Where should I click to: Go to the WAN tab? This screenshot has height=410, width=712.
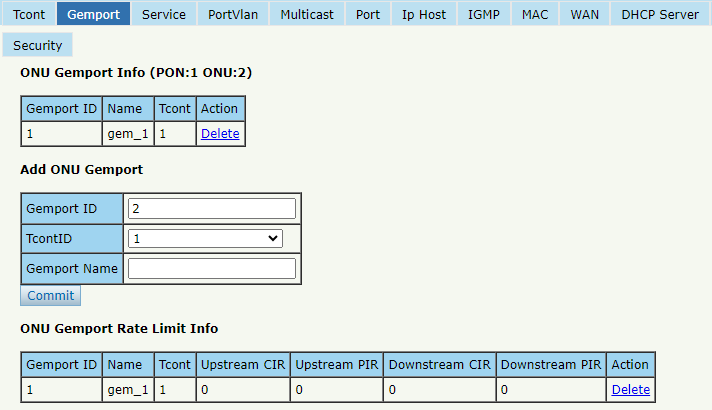[584, 14]
